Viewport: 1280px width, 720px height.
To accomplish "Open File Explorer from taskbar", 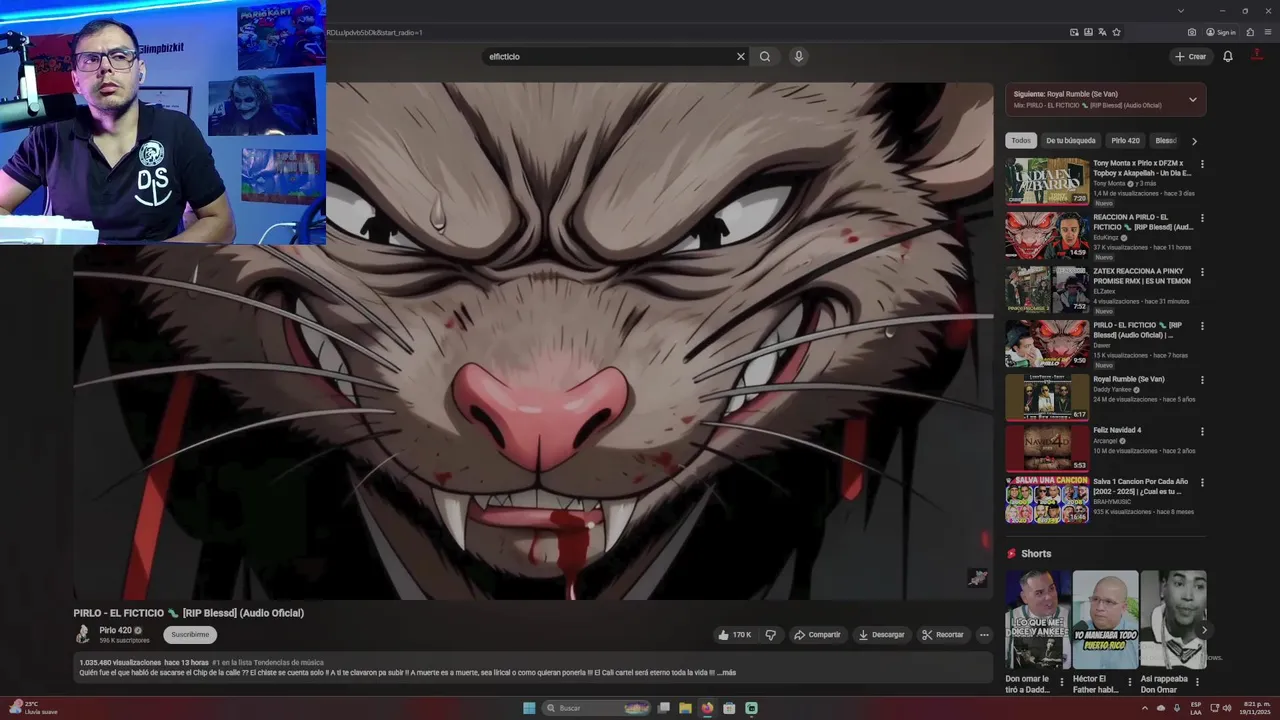I will click(685, 708).
